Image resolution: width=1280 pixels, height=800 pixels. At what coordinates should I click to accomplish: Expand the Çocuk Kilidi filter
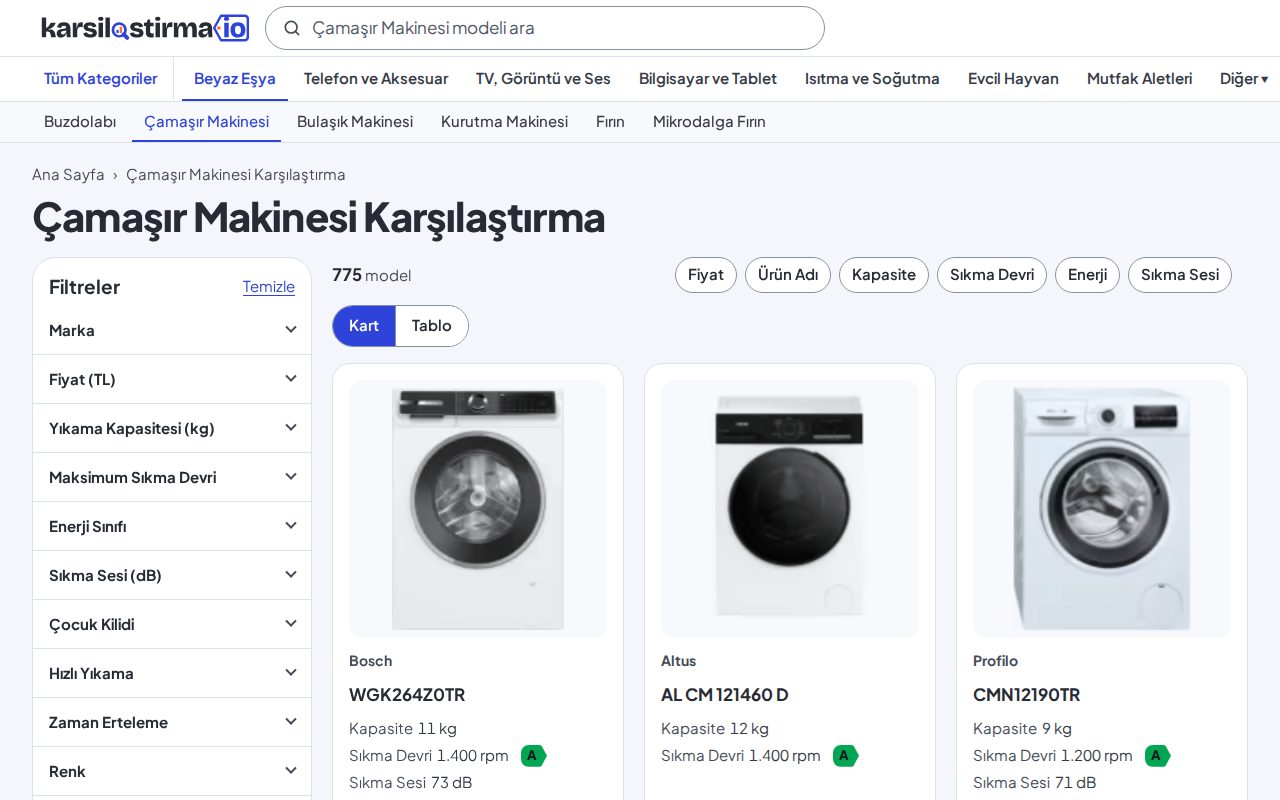172,624
